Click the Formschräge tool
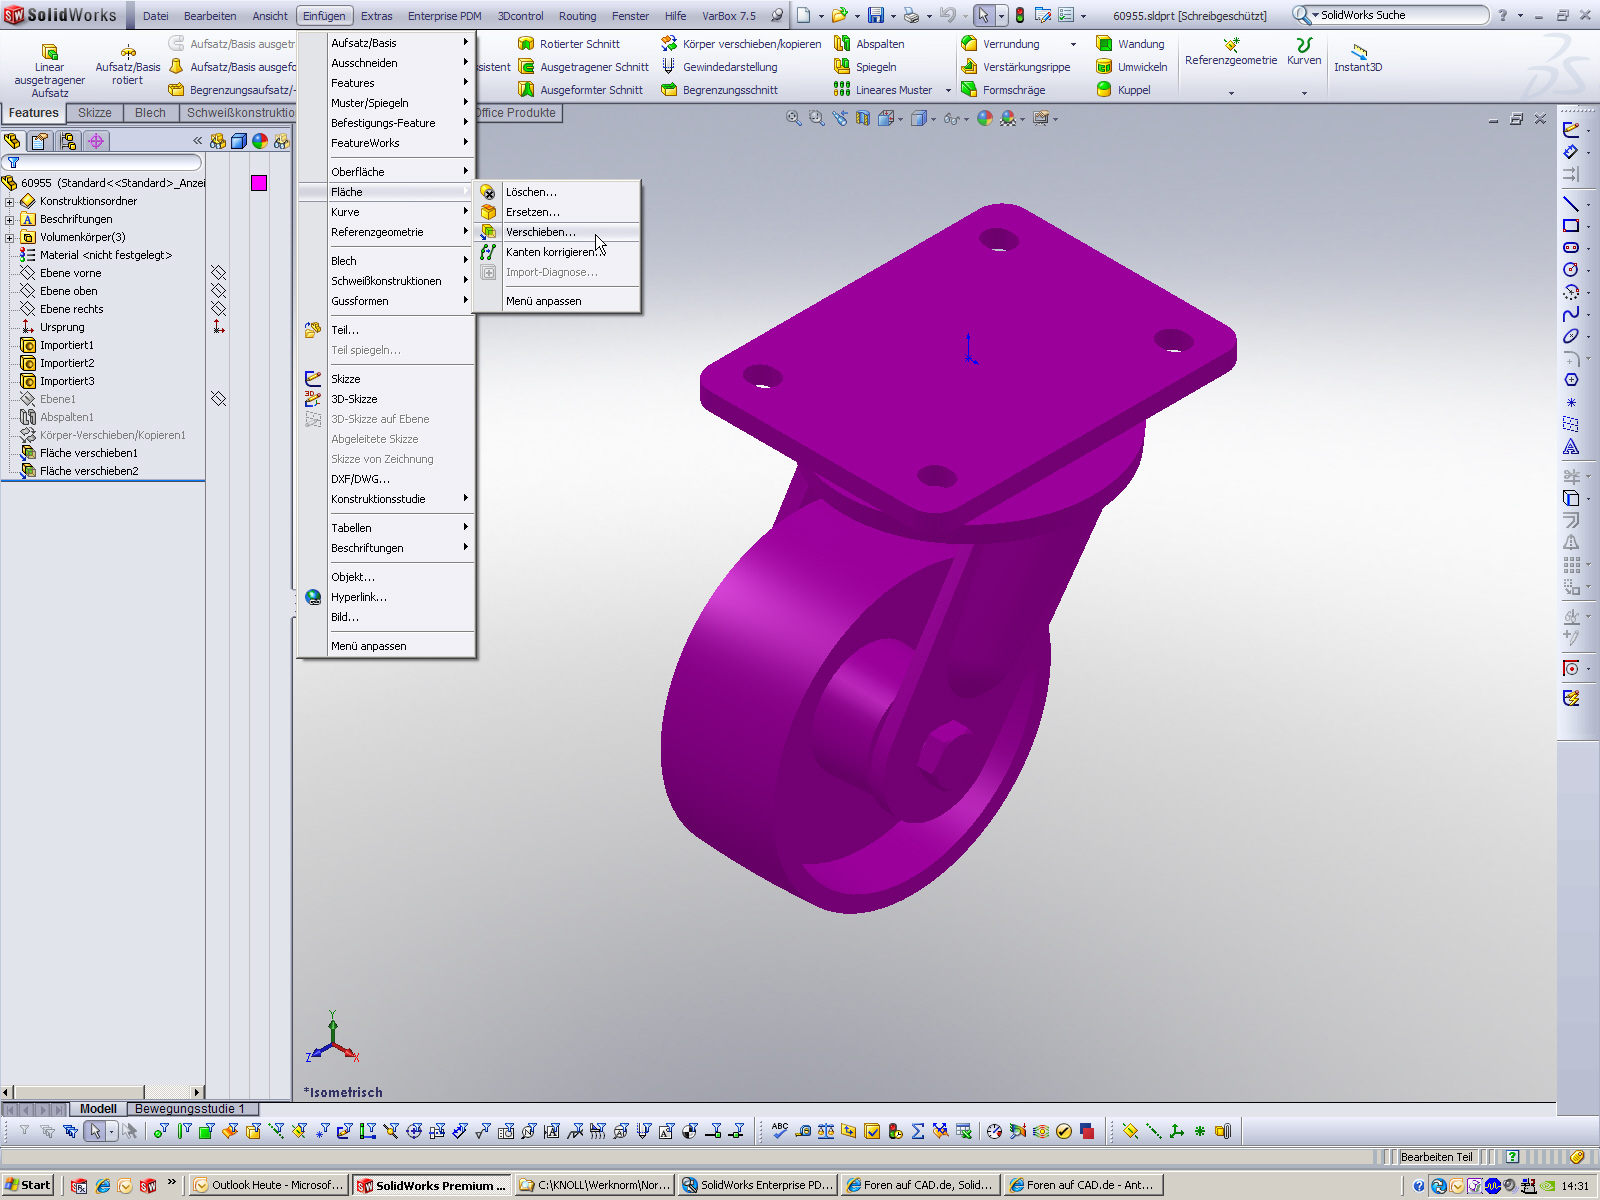 coord(1003,90)
